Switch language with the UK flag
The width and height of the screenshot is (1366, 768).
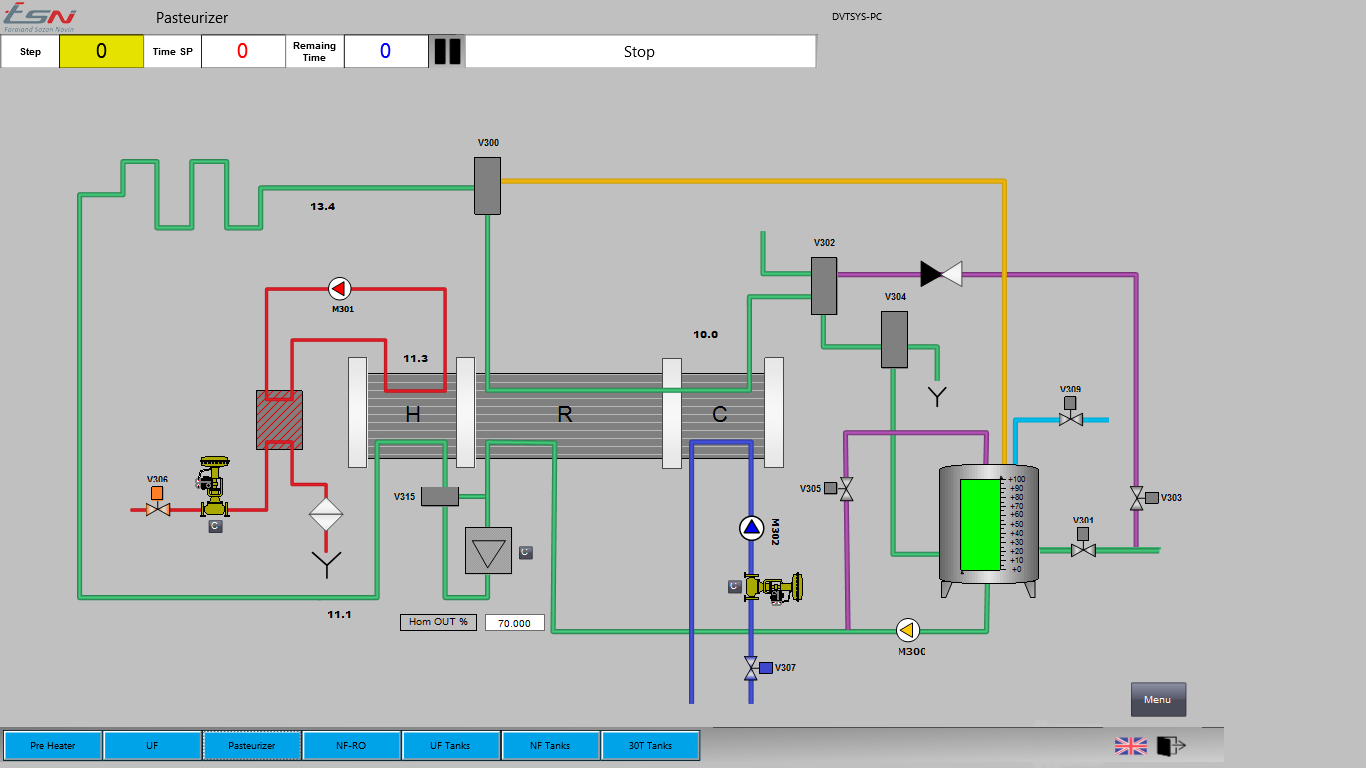coord(1131,746)
